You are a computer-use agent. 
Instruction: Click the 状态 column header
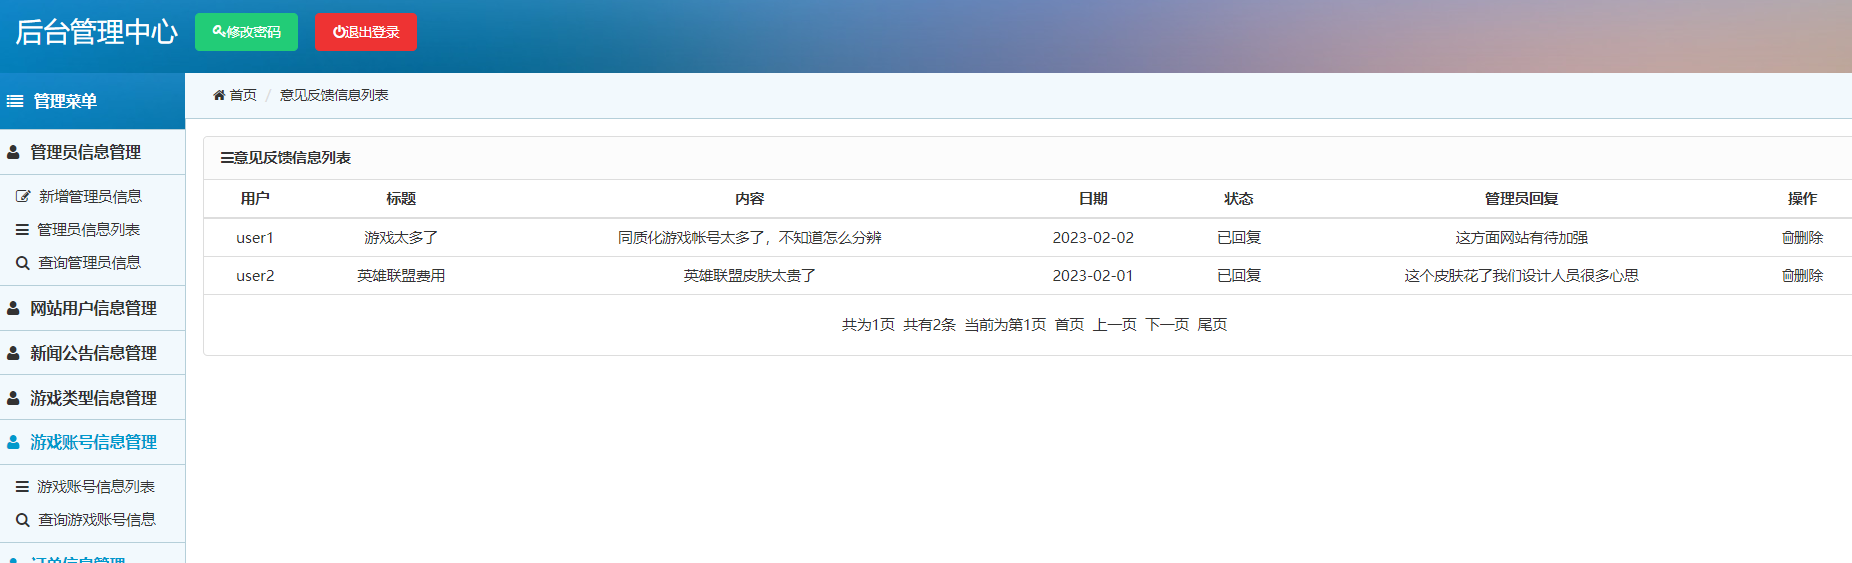1239,199
